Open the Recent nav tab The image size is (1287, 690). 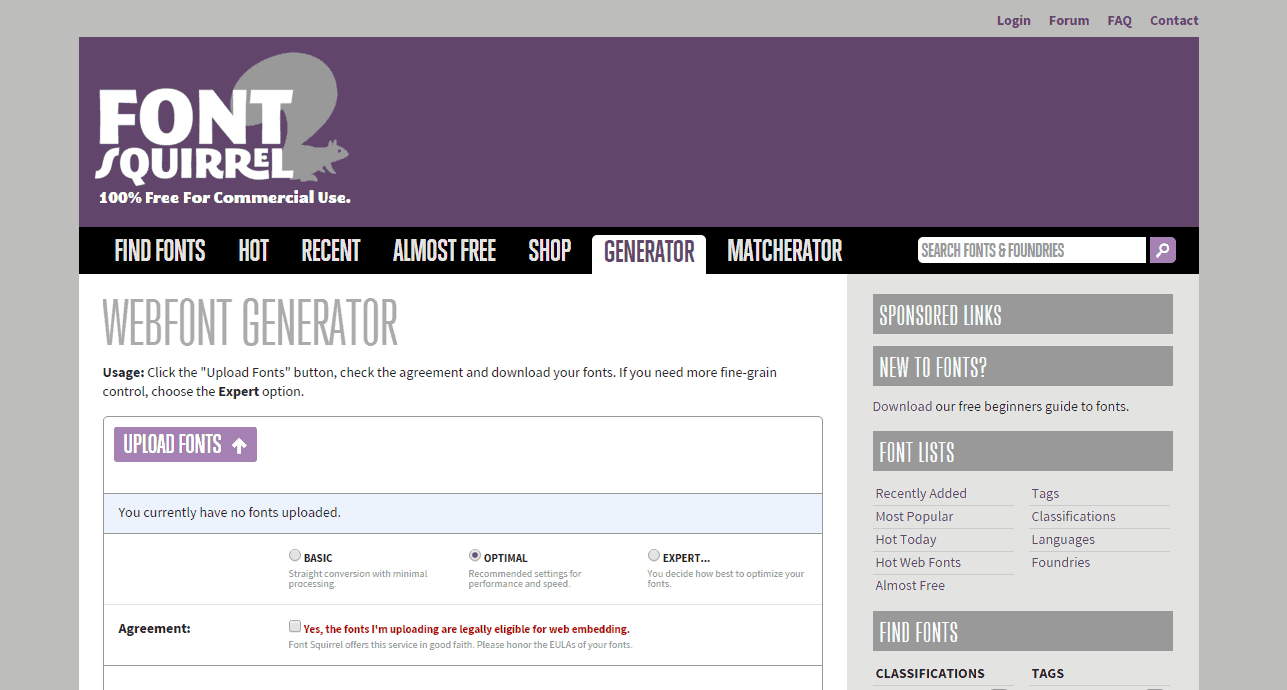331,251
